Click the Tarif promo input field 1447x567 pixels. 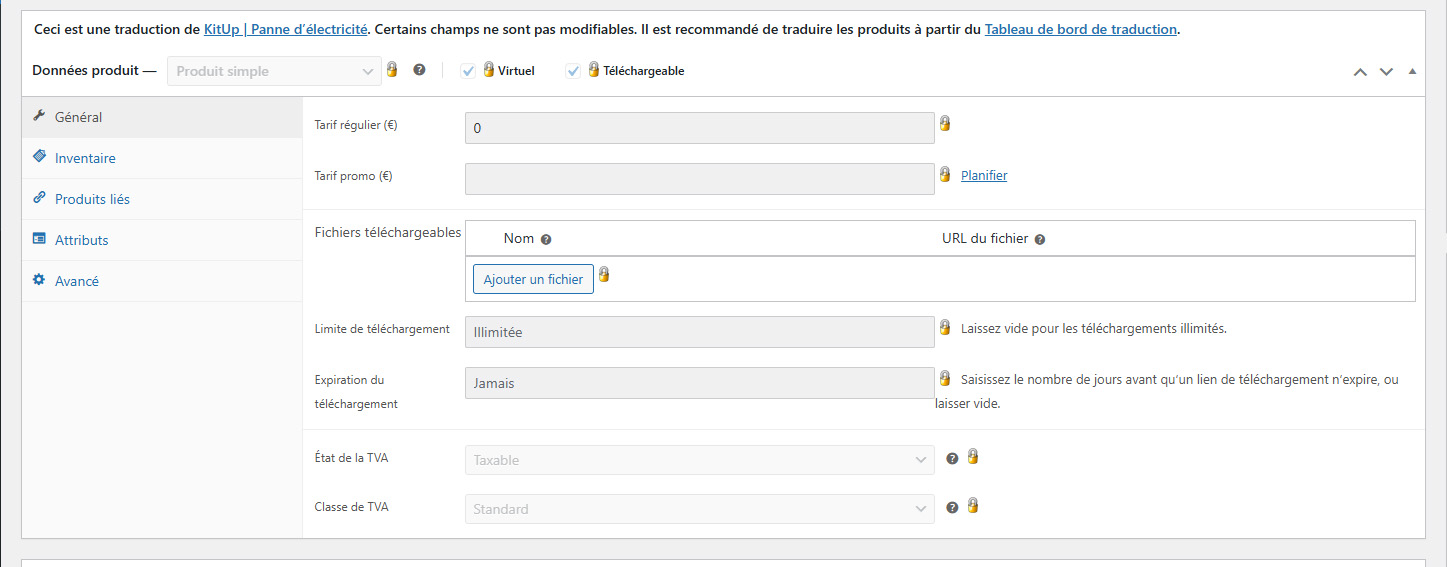(x=699, y=179)
